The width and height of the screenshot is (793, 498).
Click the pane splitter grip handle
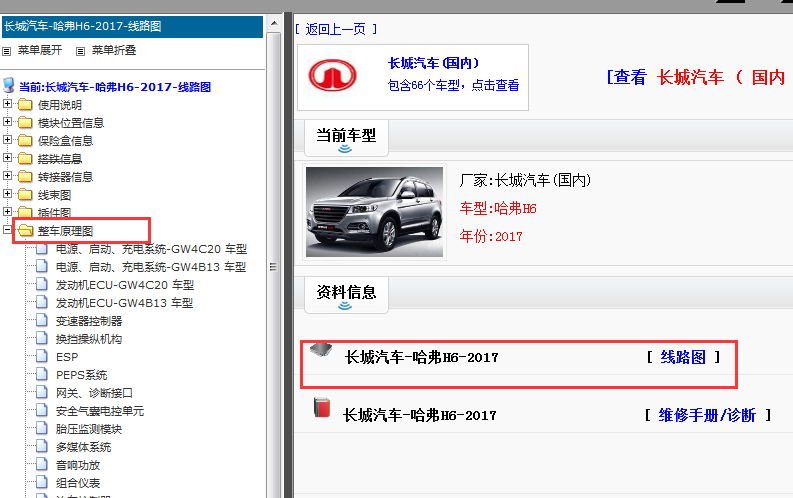click(x=273, y=267)
